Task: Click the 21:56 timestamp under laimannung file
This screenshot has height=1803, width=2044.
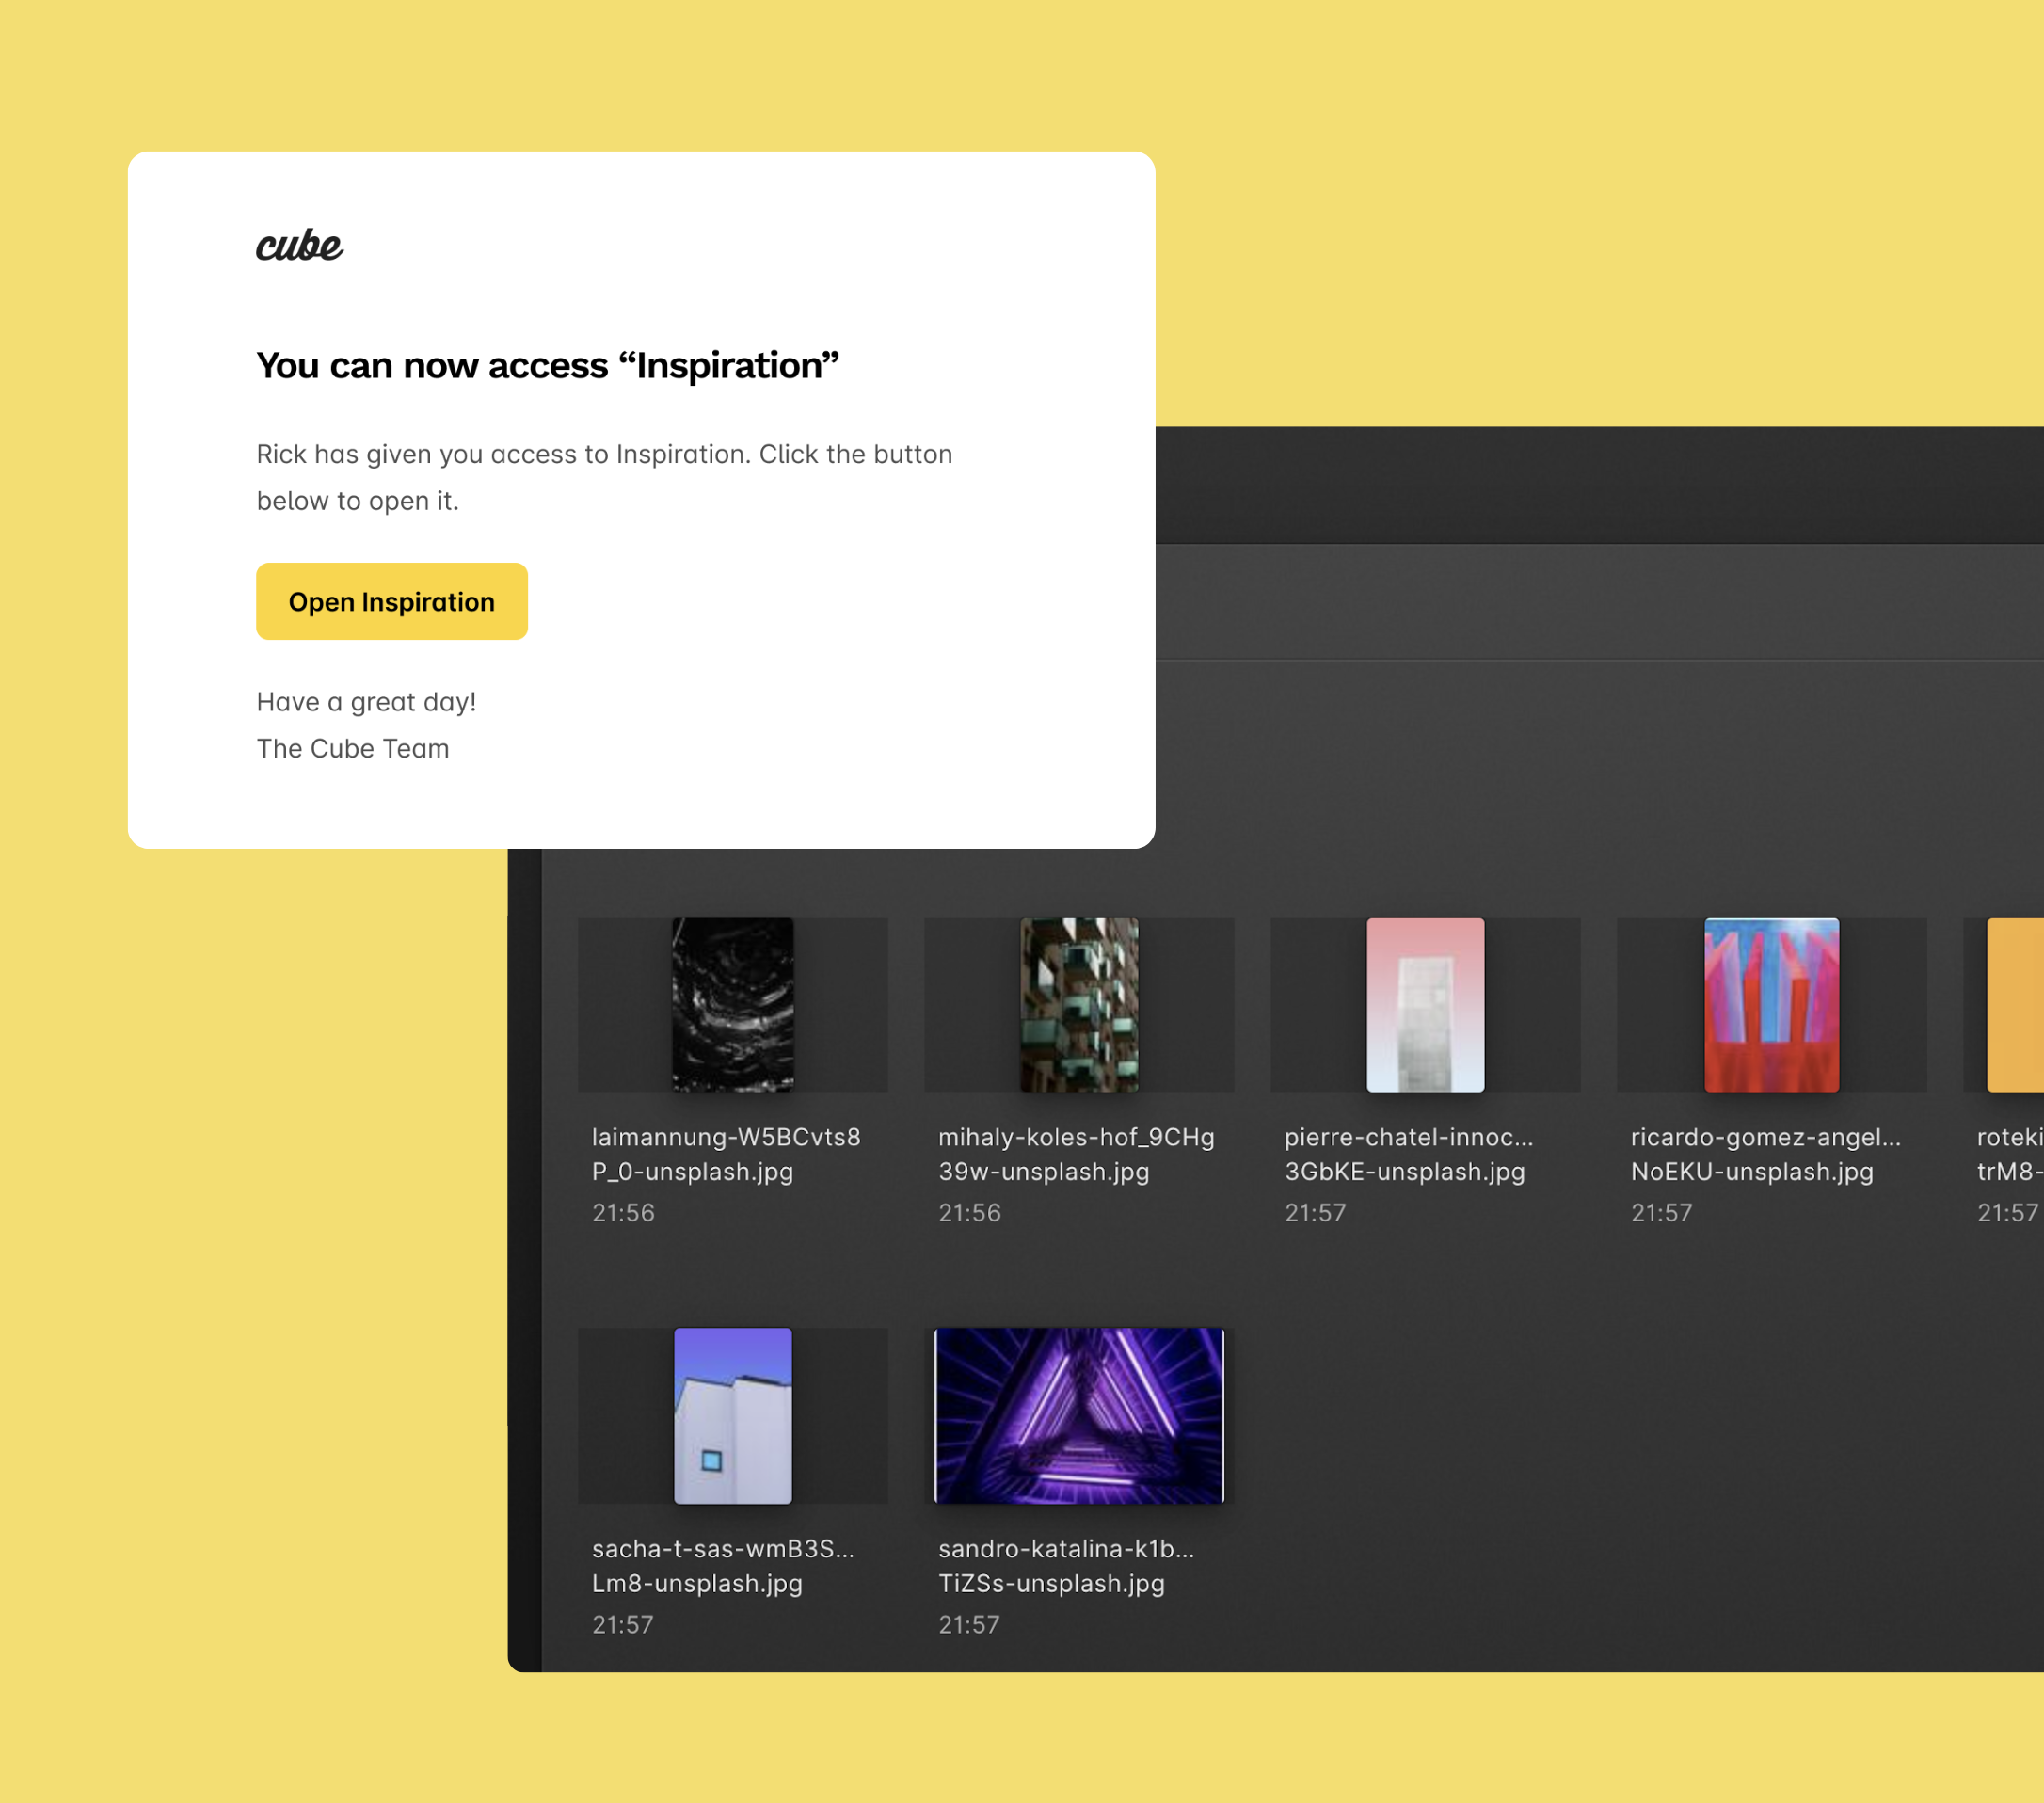Action: pos(623,1212)
